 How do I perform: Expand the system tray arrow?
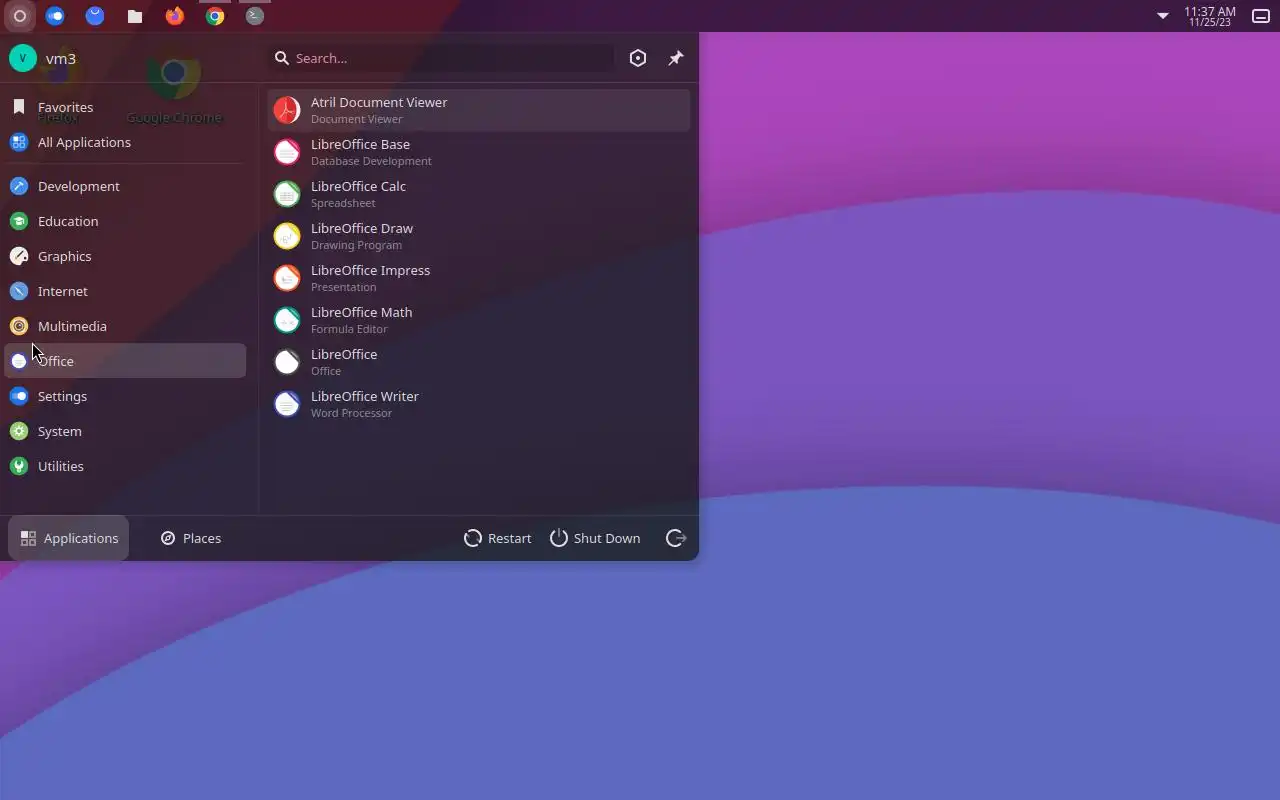1163,16
